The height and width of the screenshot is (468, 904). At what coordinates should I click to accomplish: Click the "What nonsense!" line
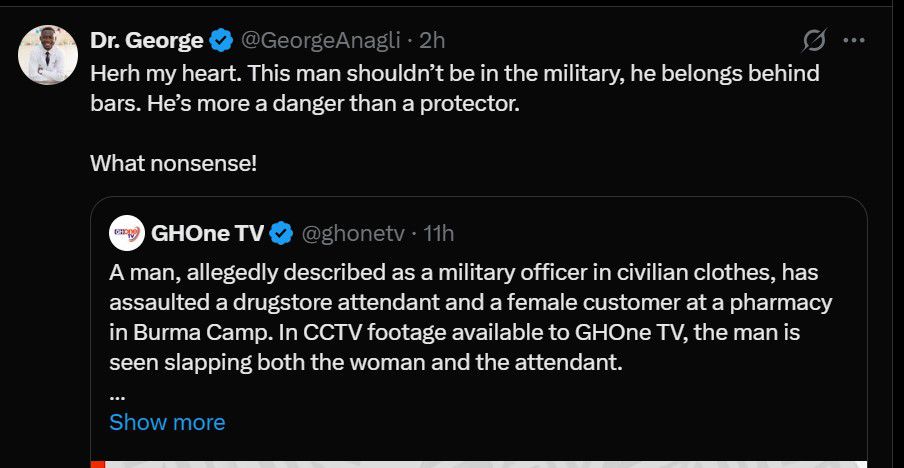[173, 162]
